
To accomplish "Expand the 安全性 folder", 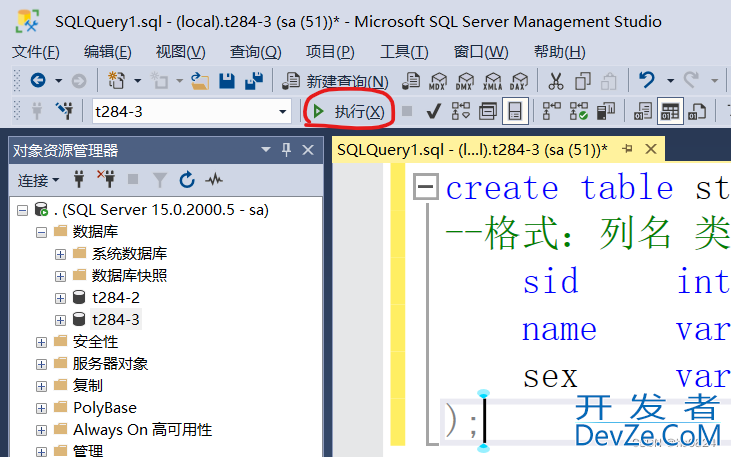I will pos(41,343).
